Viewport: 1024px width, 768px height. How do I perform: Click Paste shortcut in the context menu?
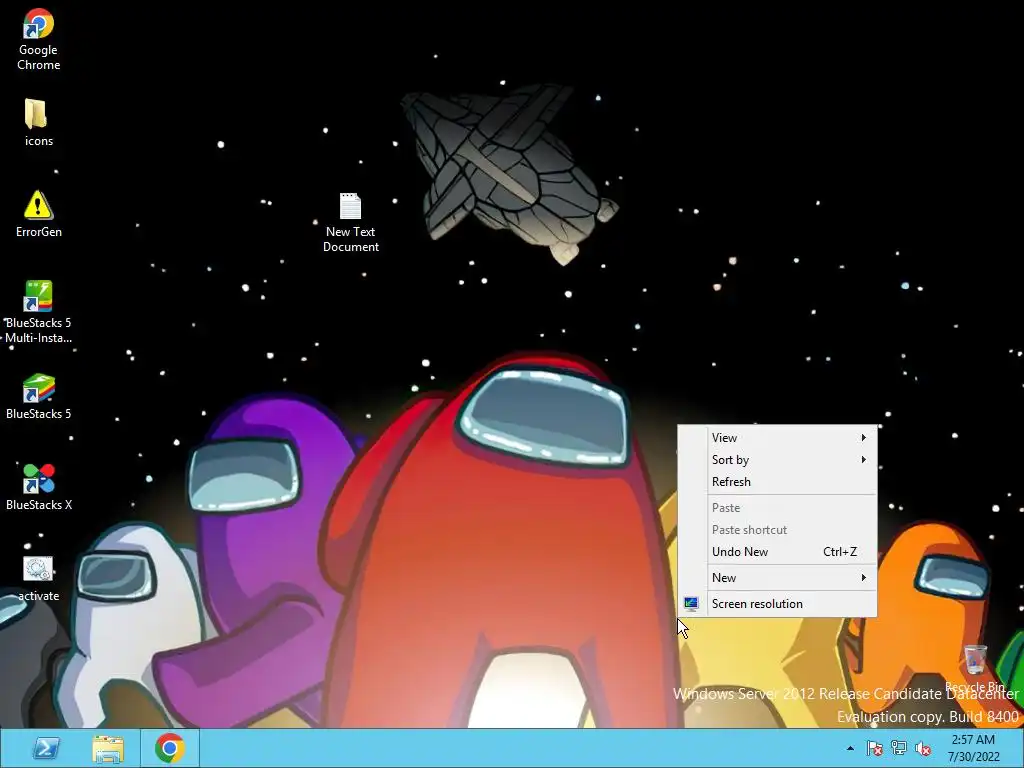(777, 530)
